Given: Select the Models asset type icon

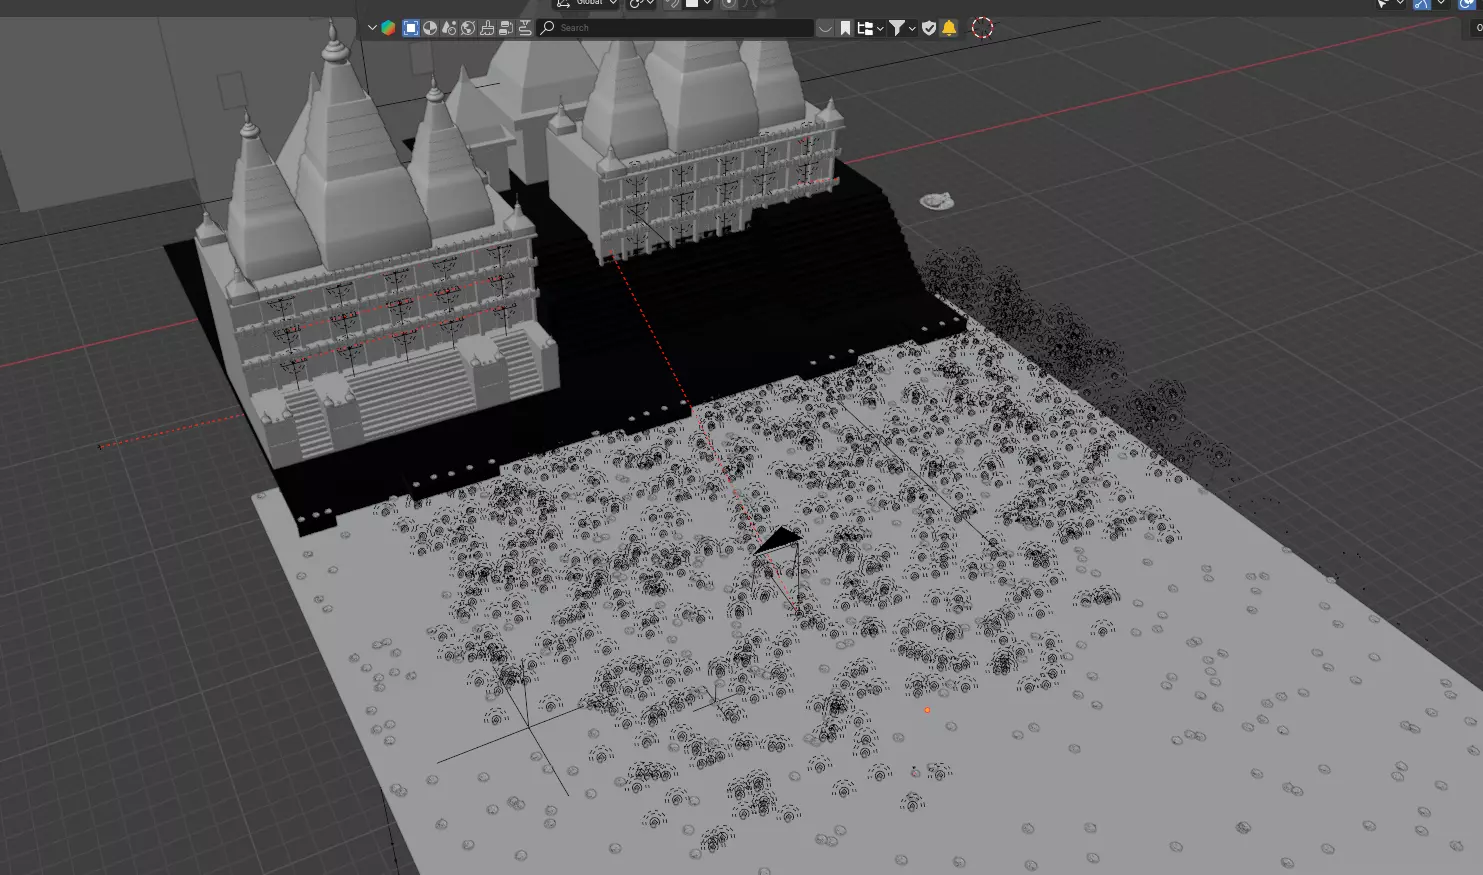Looking at the screenshot, I should pos(411,28).
